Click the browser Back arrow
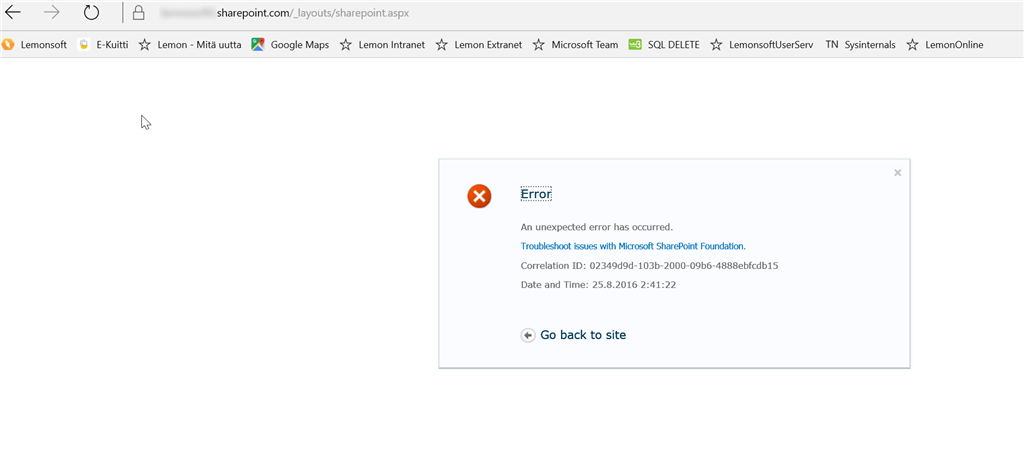1024x465 pixels. click(x=12, y=12)
